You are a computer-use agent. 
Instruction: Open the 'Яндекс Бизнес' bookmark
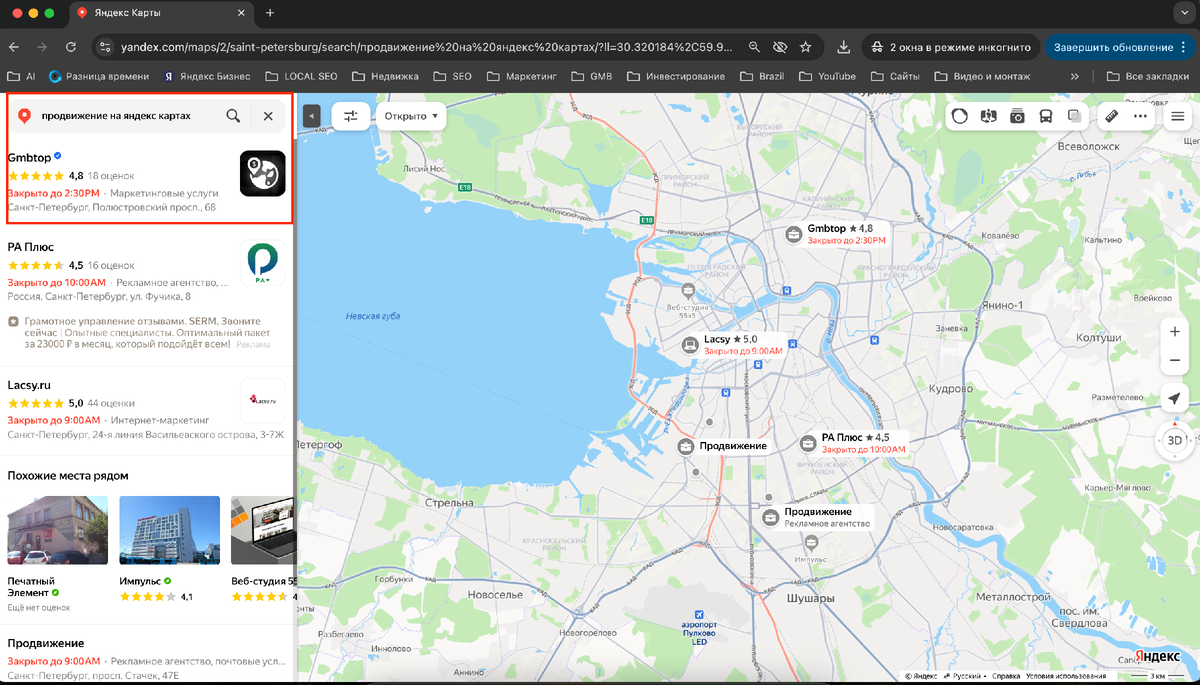(x=207, y=76)
